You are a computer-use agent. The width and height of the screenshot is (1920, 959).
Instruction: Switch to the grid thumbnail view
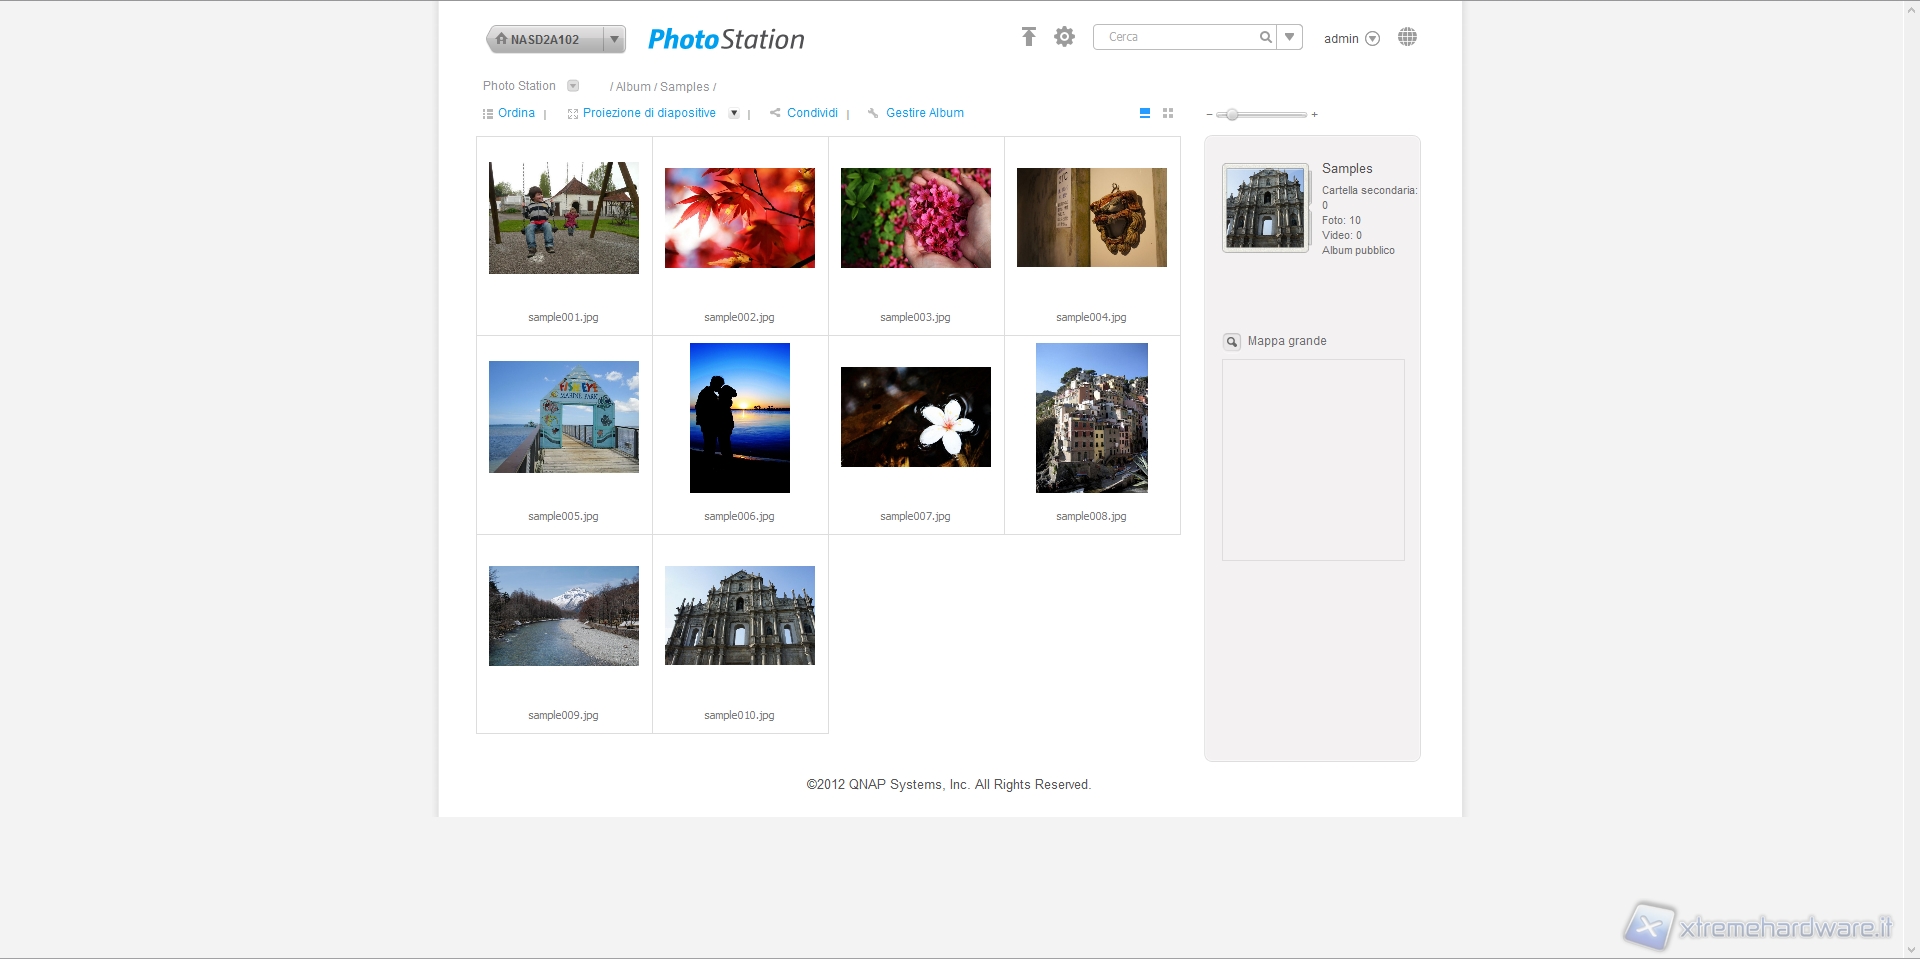point(1168,113)
